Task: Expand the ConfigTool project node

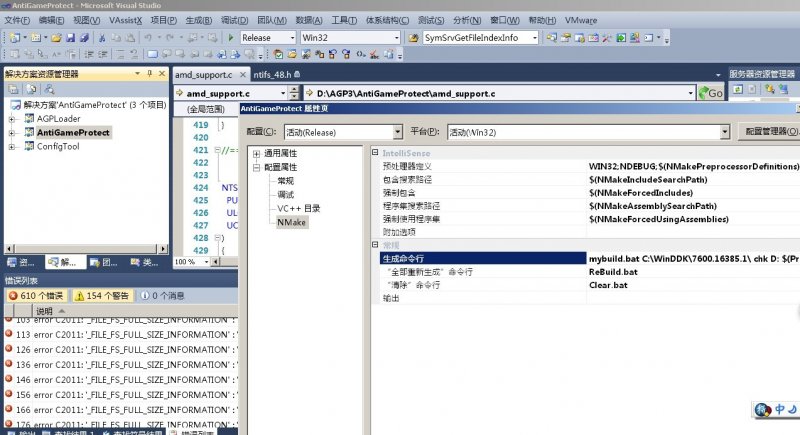Action: click(11, 147)
